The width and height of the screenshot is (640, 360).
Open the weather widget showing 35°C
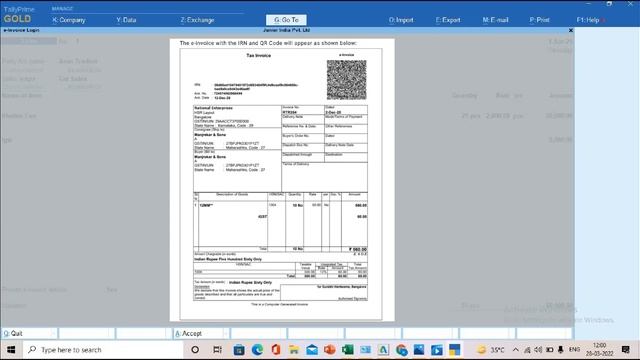[491, 350]
